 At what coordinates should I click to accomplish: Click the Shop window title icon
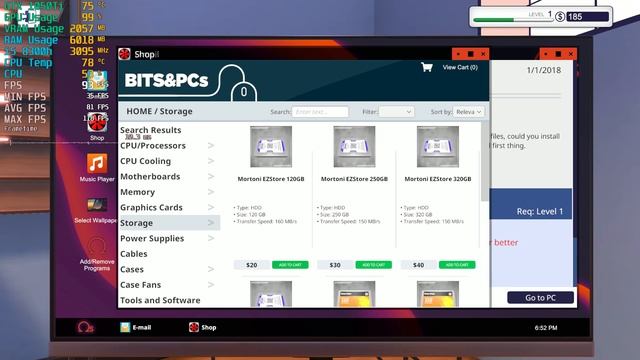[124, 54]
